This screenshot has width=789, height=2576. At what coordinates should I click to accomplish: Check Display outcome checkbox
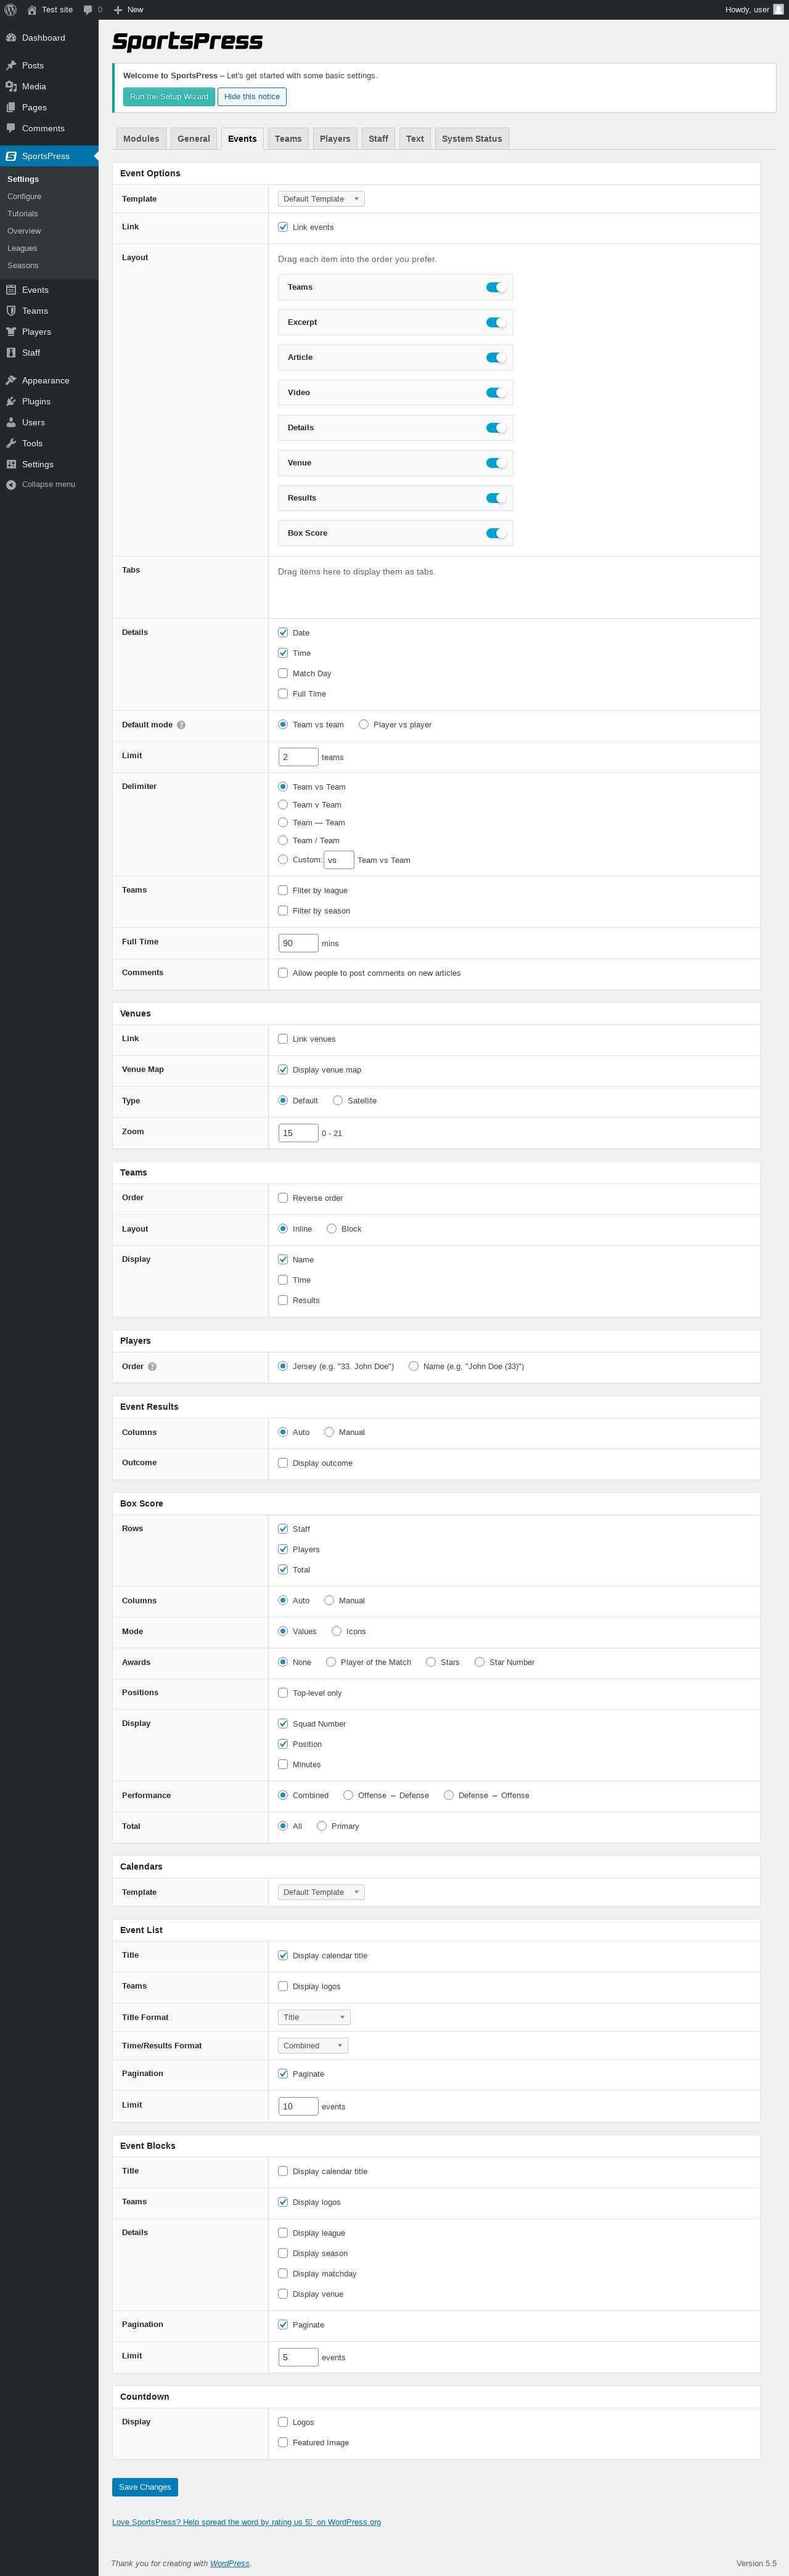coord(283,1463)
